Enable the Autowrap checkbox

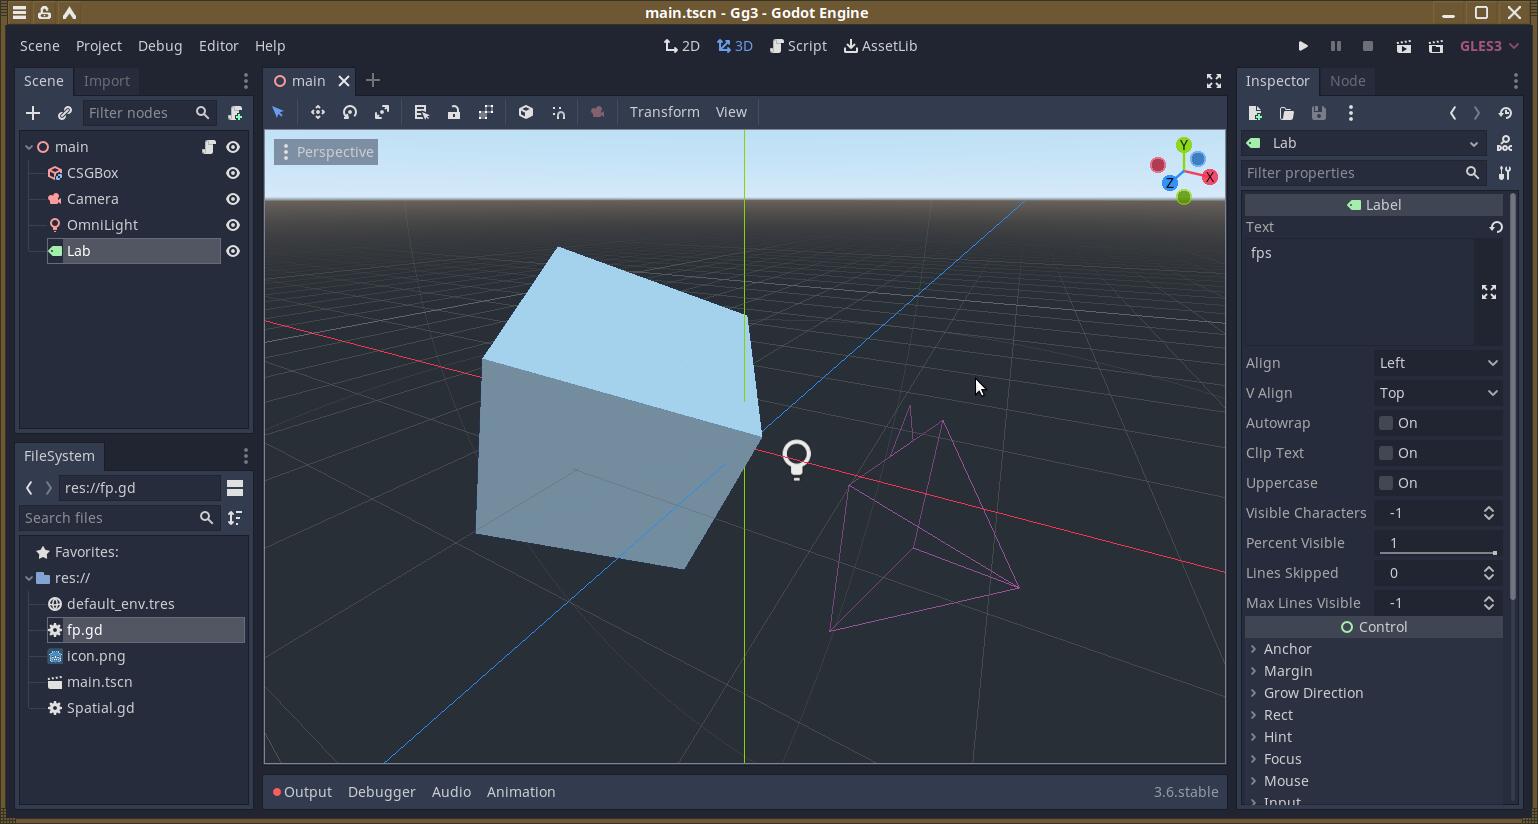1386,423
